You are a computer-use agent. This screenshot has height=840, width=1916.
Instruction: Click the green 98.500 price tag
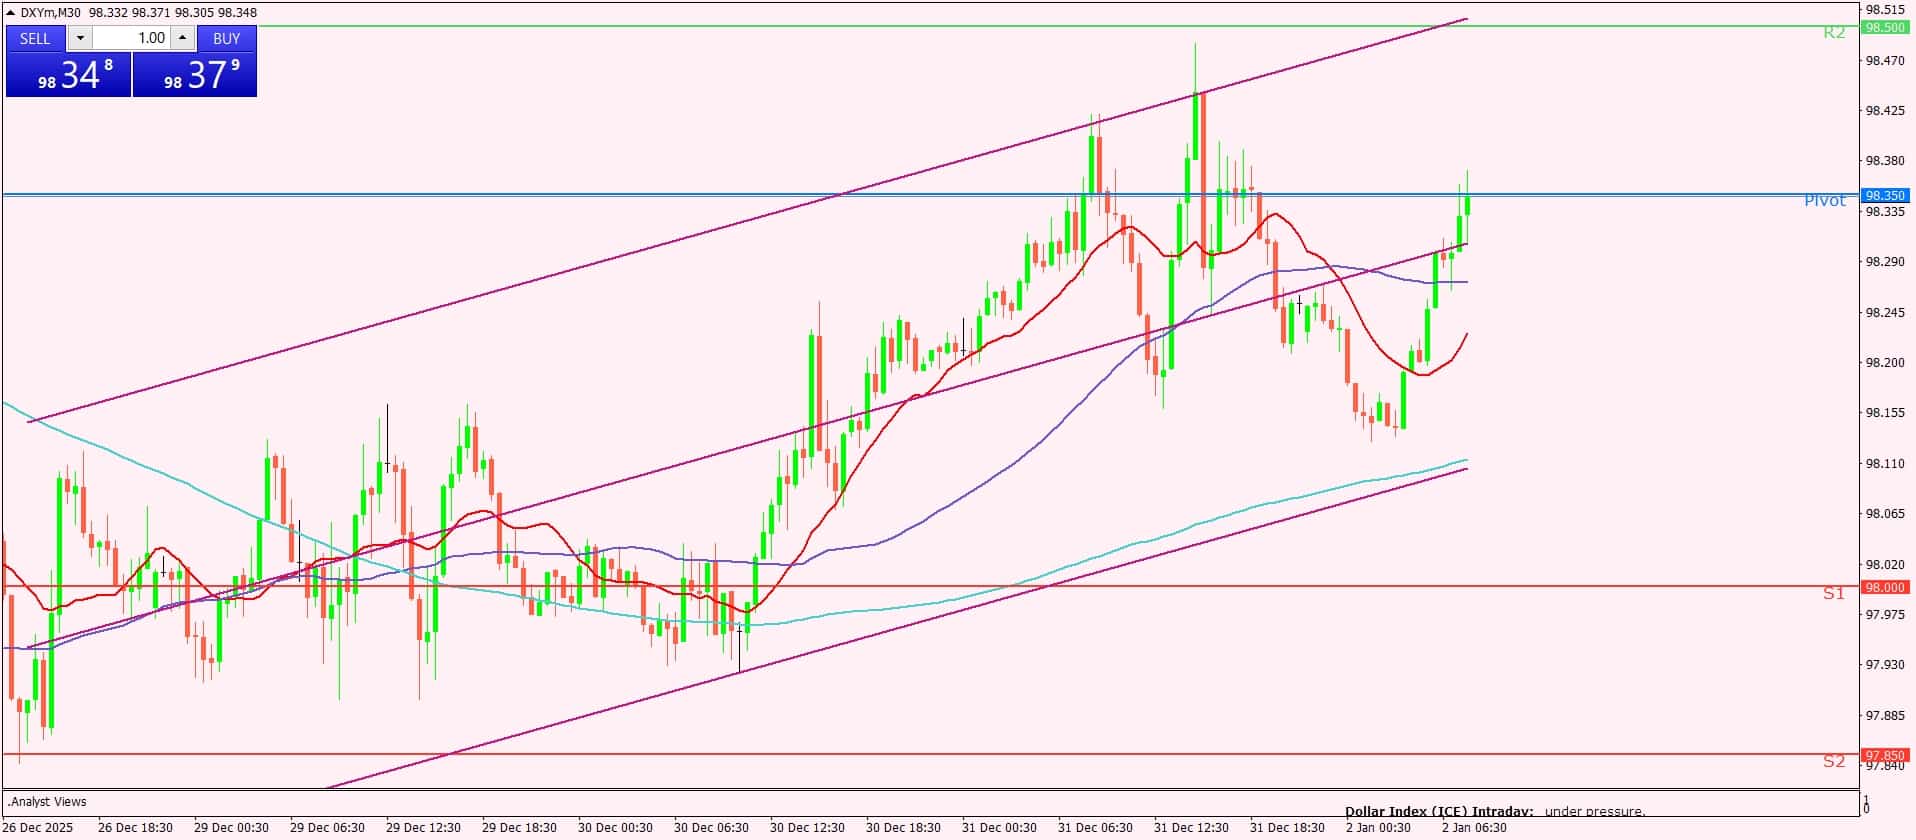coord(1885,27)
